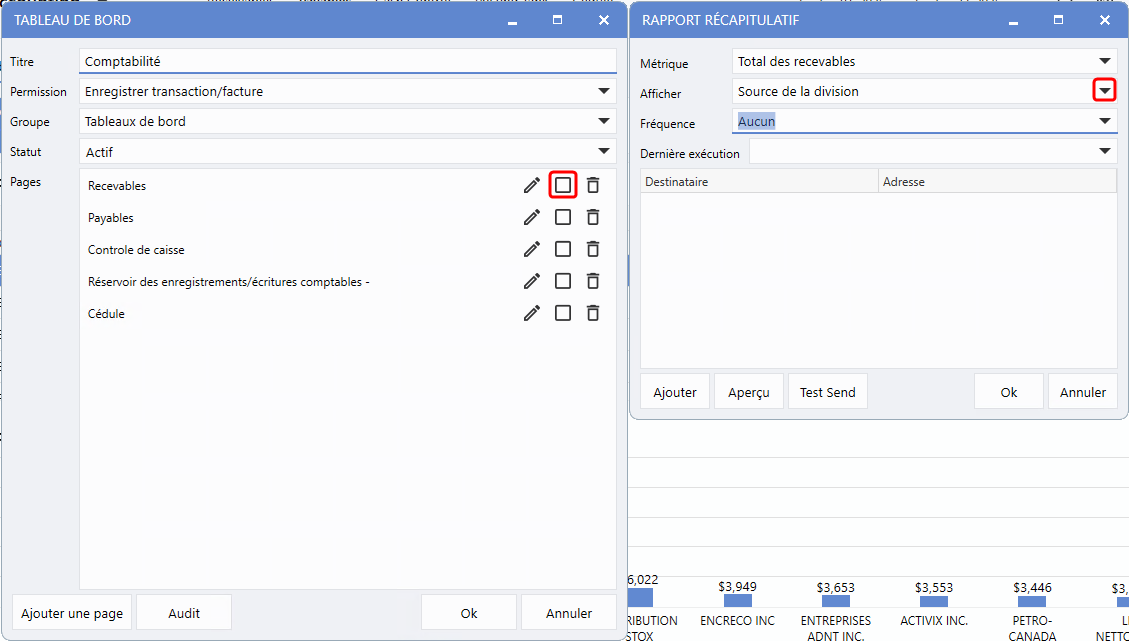Tick the checkbox for Réservoir des enregistrements

click(x=563, y=281)
